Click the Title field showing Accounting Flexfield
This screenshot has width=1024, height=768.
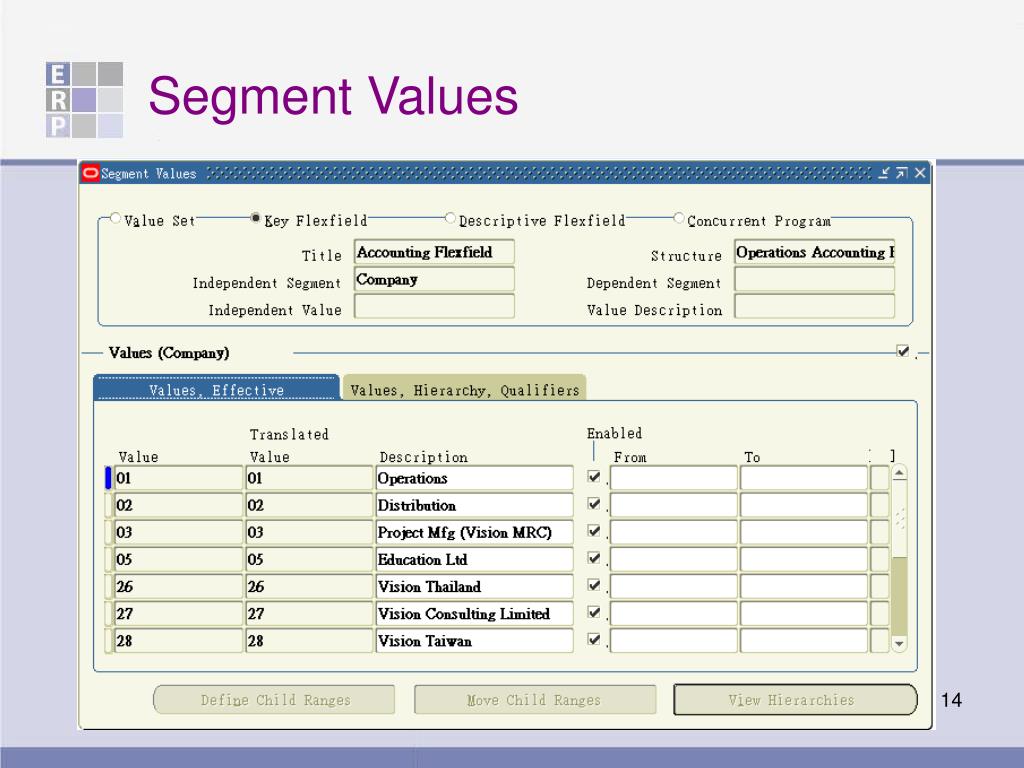(434, 252)
